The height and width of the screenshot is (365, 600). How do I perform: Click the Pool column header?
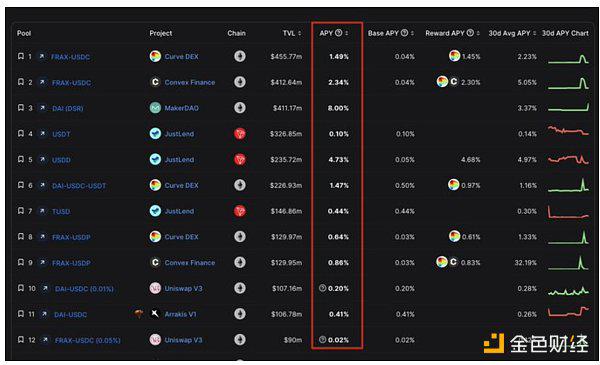(24, 33)
